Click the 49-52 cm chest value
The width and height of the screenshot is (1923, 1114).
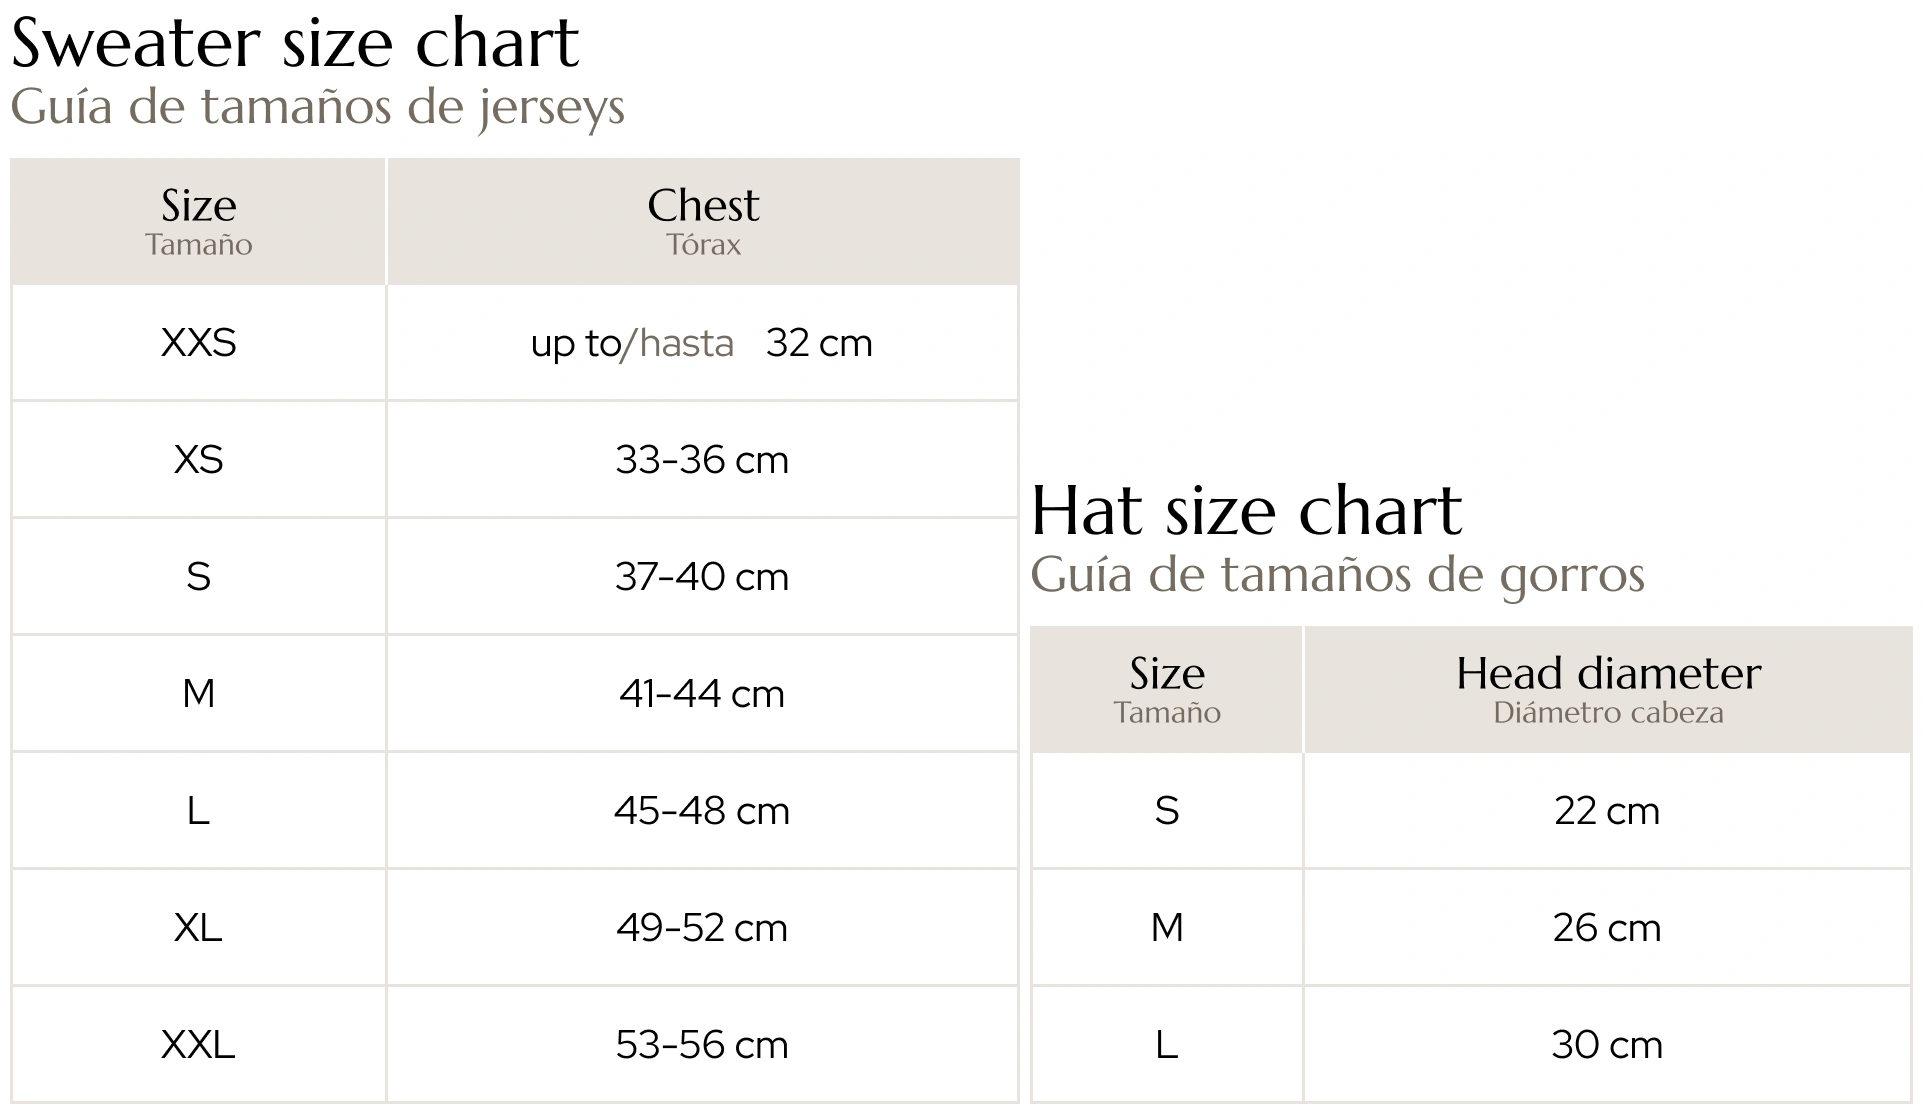(702, 928)
